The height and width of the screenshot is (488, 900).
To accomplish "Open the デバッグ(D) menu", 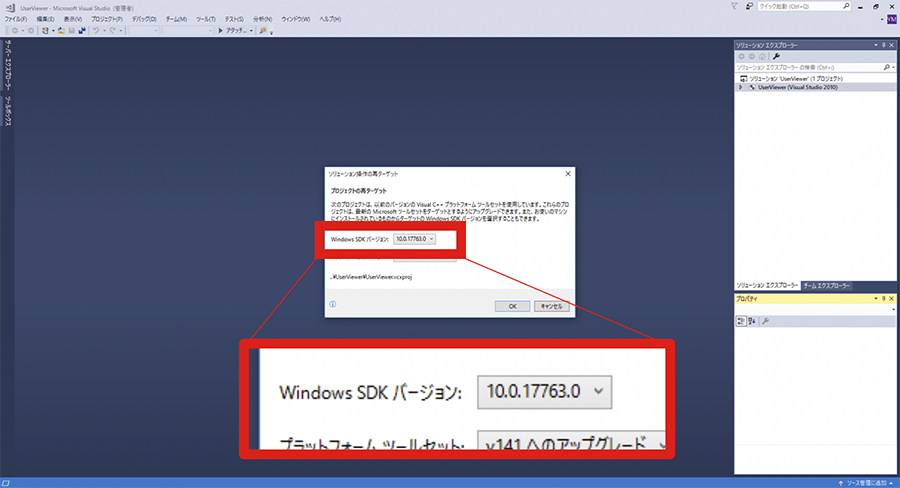I will tap(144, 19).
